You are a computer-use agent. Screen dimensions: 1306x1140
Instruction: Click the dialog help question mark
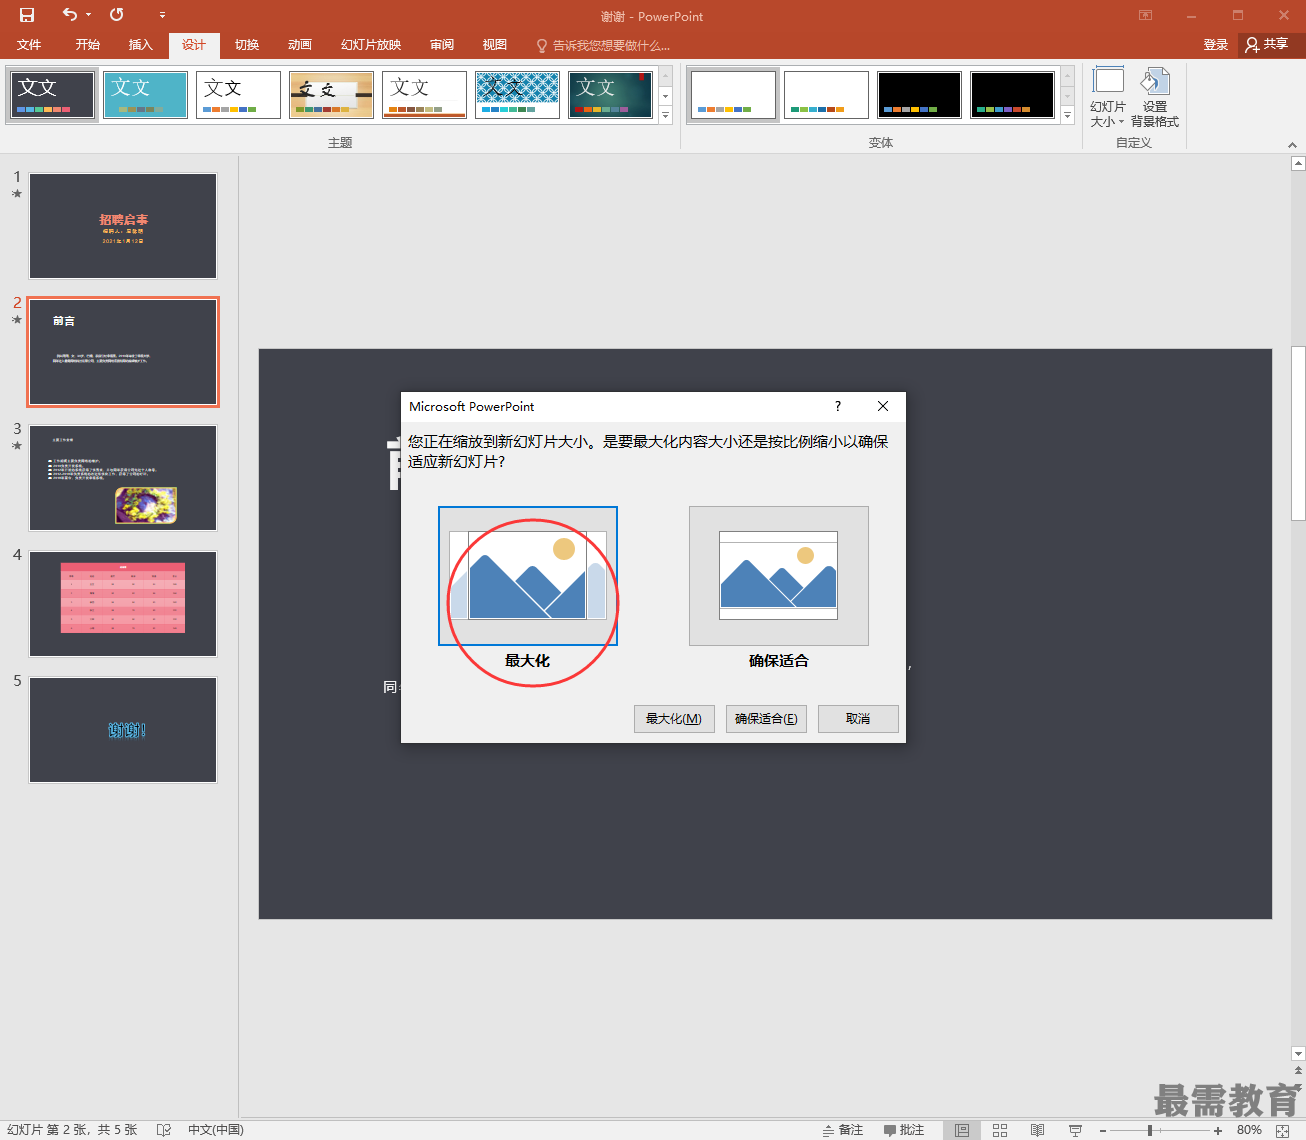(x=838, y=406)
